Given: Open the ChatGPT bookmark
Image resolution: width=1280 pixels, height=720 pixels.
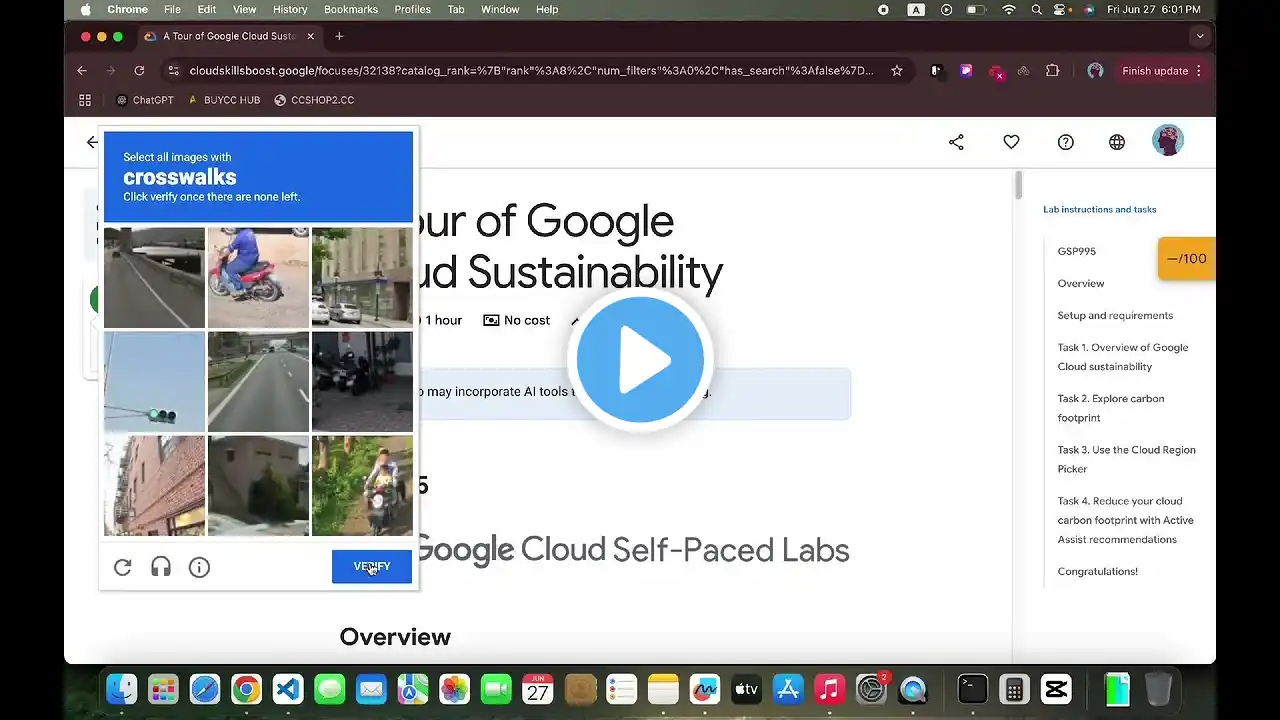Looking at the screenshot, I should pos(145,100).
